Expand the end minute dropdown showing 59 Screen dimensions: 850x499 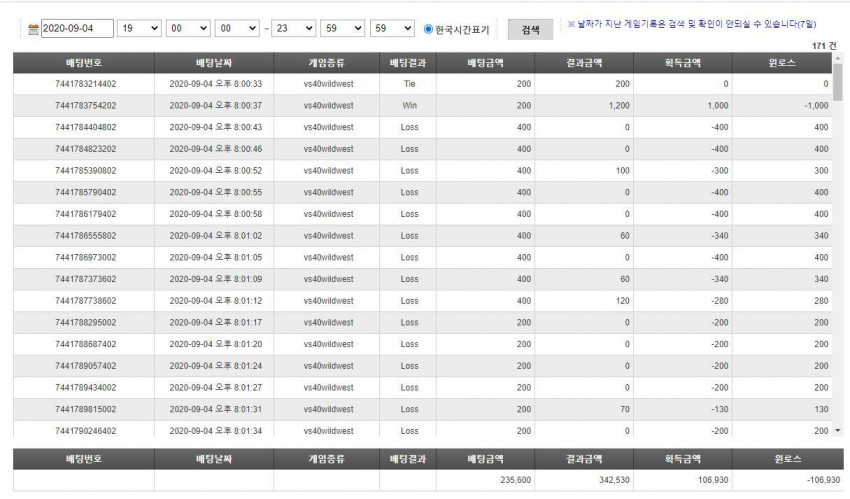(343, 28)
